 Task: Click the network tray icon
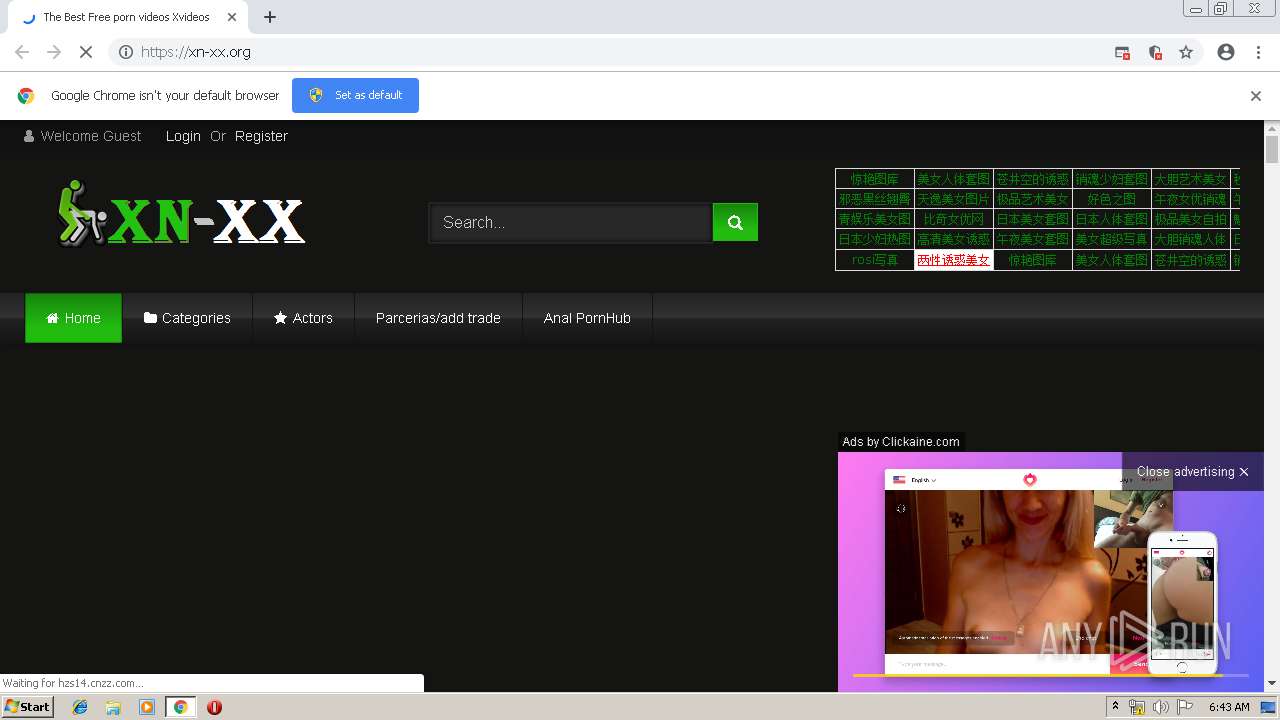pyautogui.click(x=1137, y=707)
